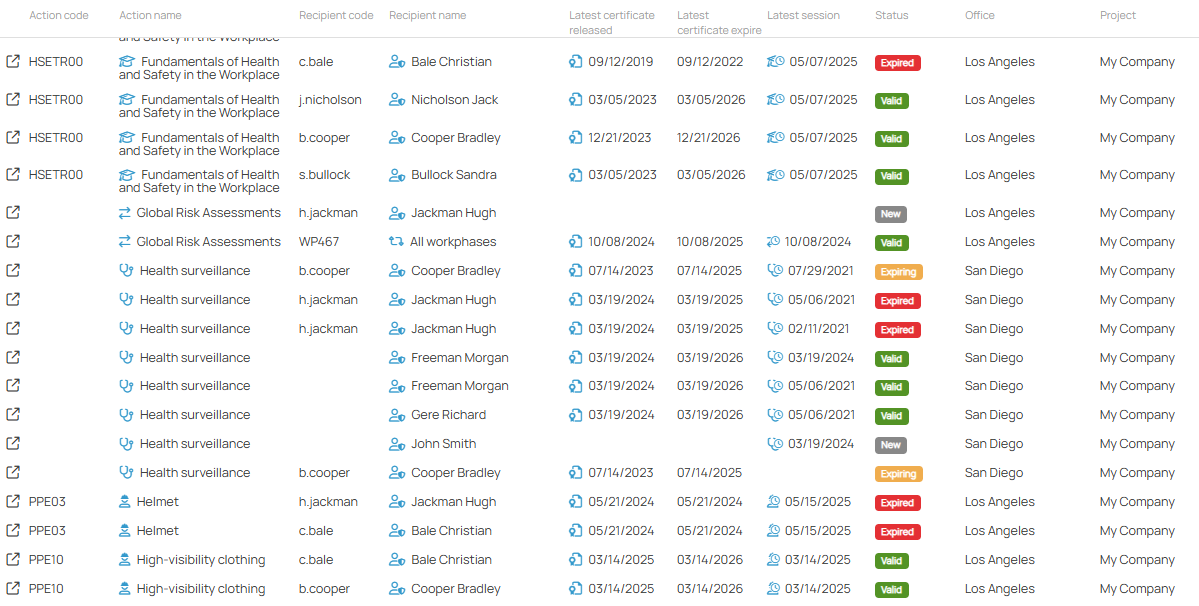This screenshot has width=1199, height=606.
Task: Click person icon next to Gere Richard
Action: coord(397,415)
